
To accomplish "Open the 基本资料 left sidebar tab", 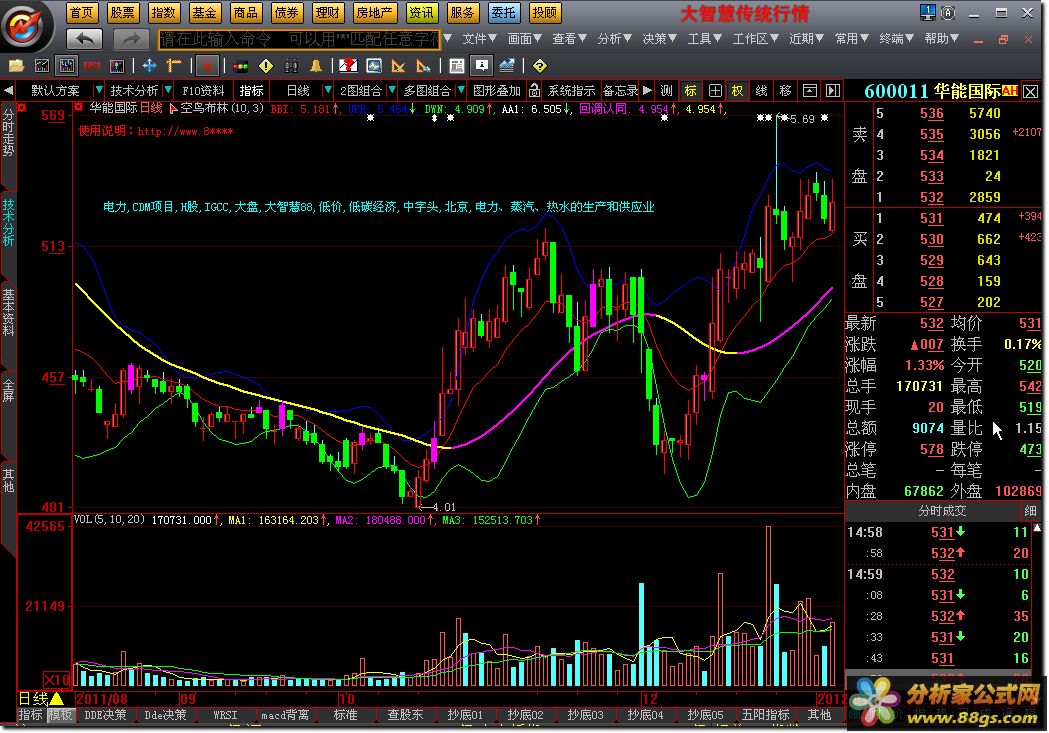I will [x=8, y=311].
